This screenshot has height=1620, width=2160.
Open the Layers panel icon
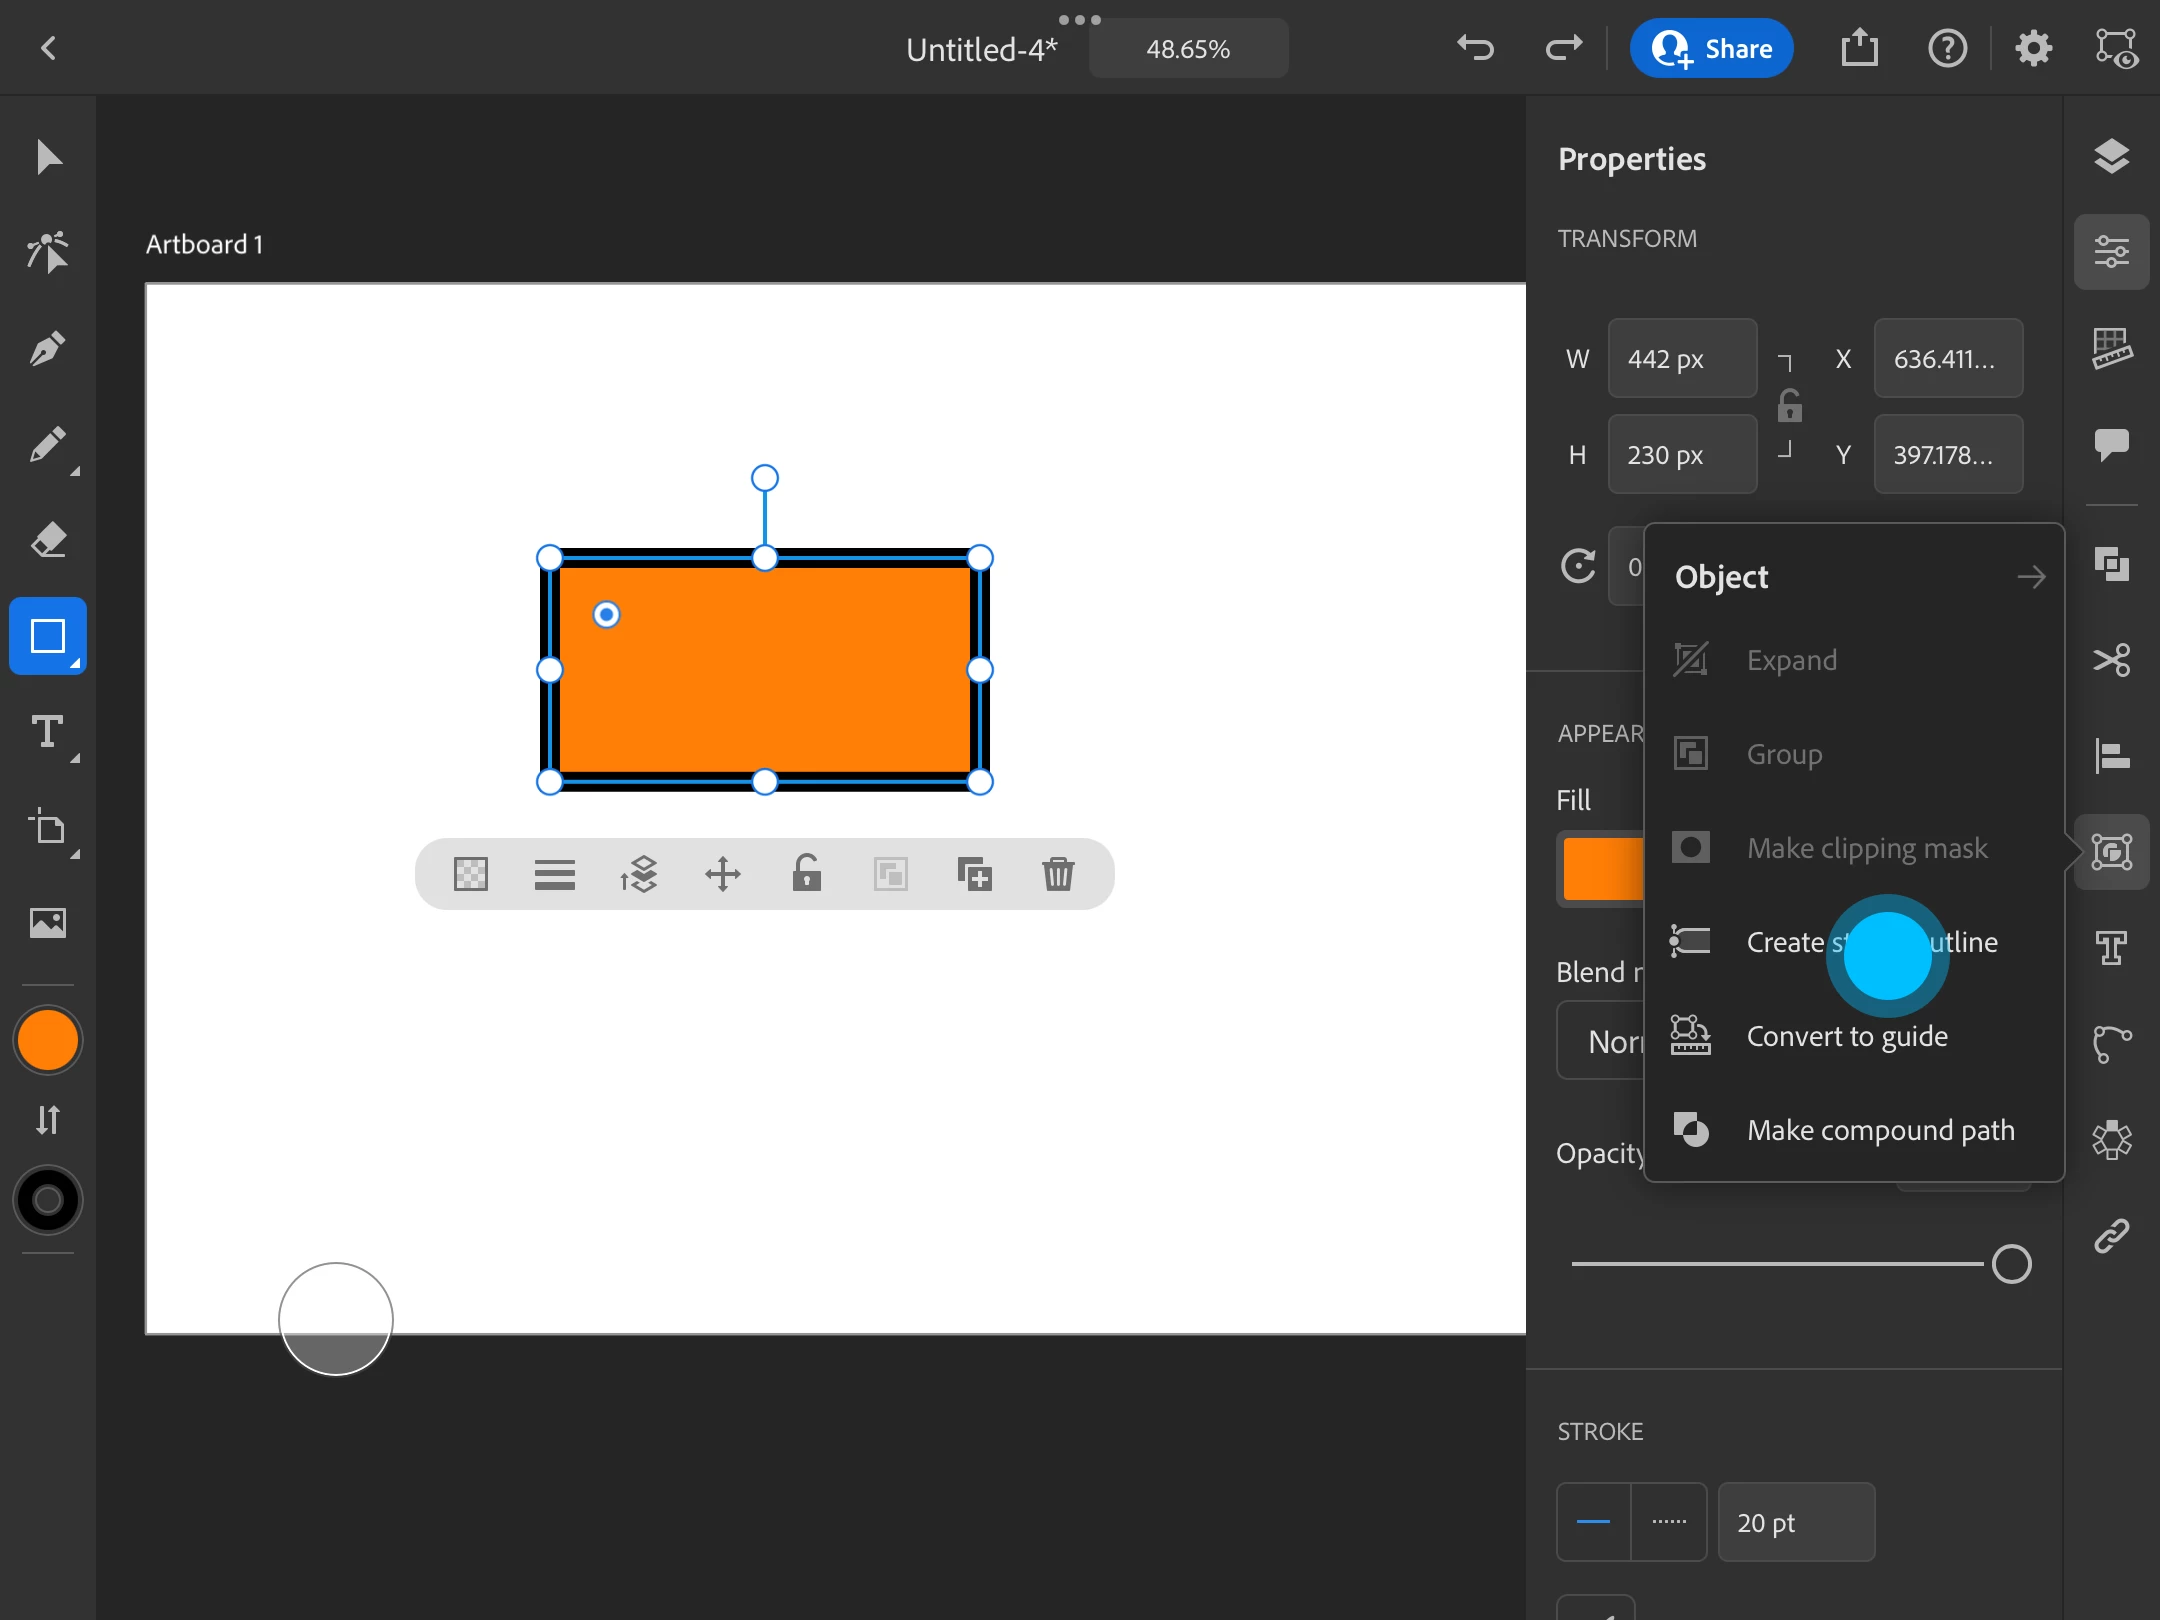(2111, 157)
